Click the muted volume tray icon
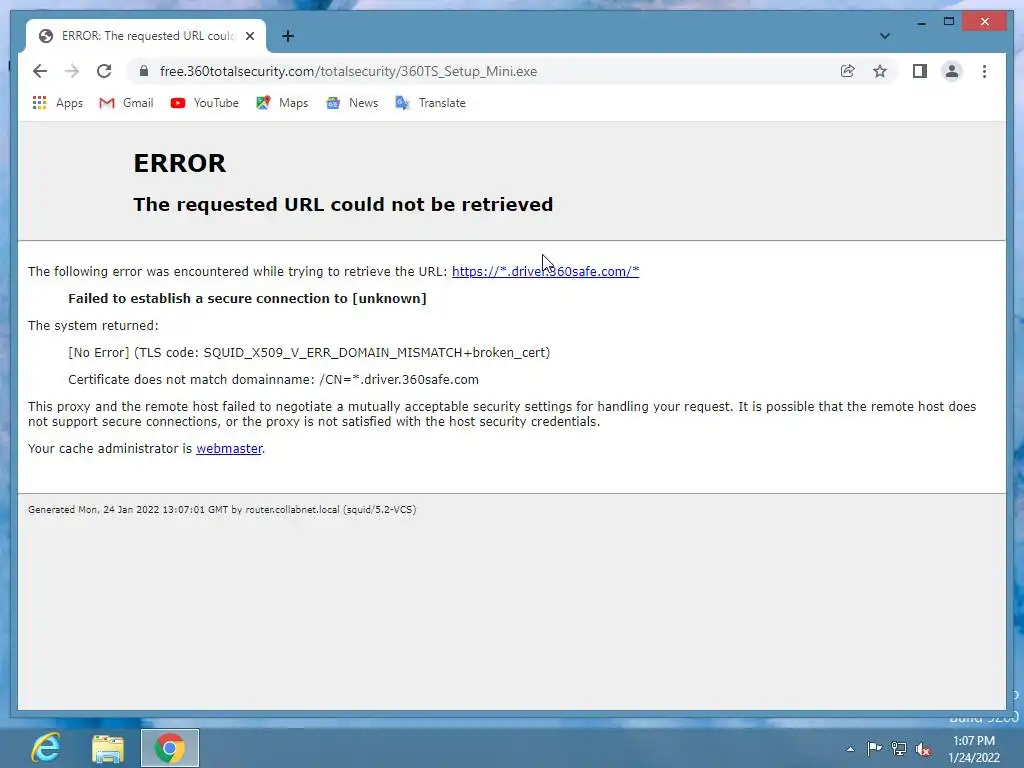 923,749
